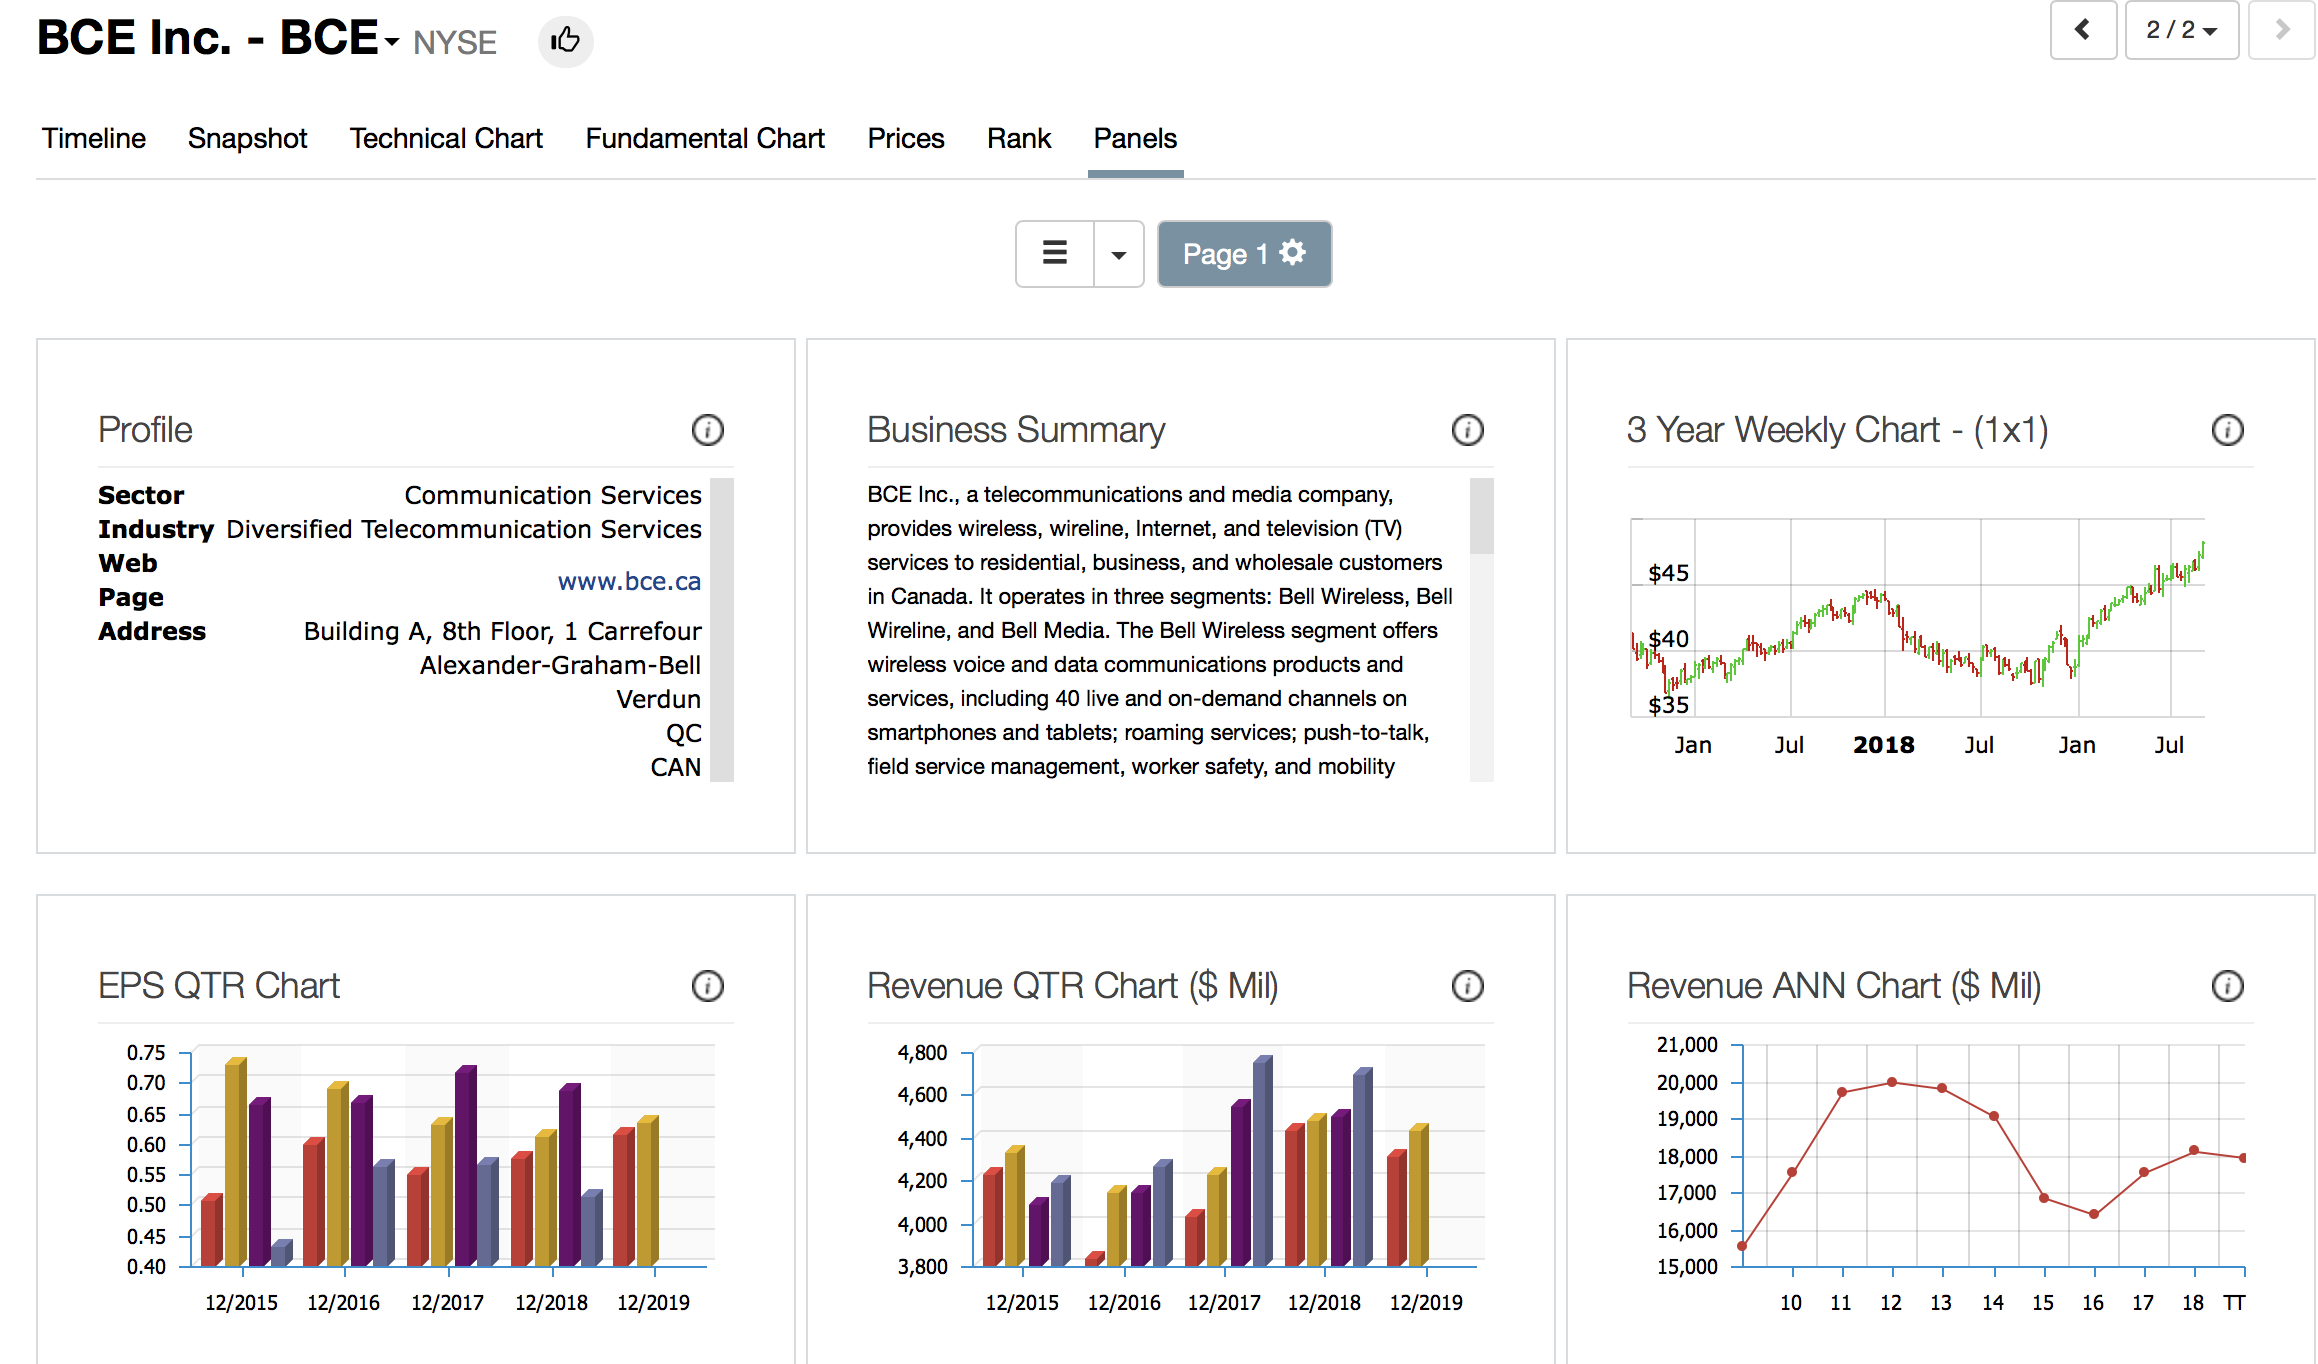This screenshot has width=2318, height=1364.
Task: Open the Profile panel info icon
Action: point(707,430)
